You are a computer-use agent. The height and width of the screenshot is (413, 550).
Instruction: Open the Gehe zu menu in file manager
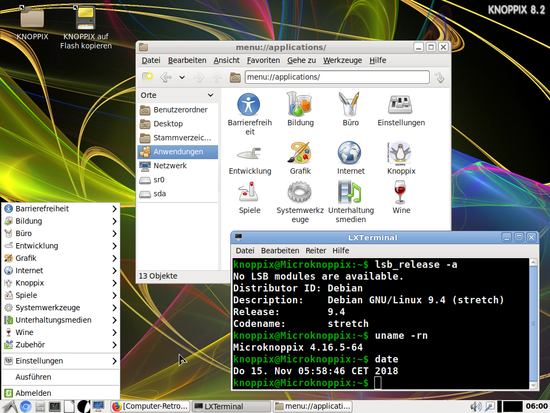301,60
